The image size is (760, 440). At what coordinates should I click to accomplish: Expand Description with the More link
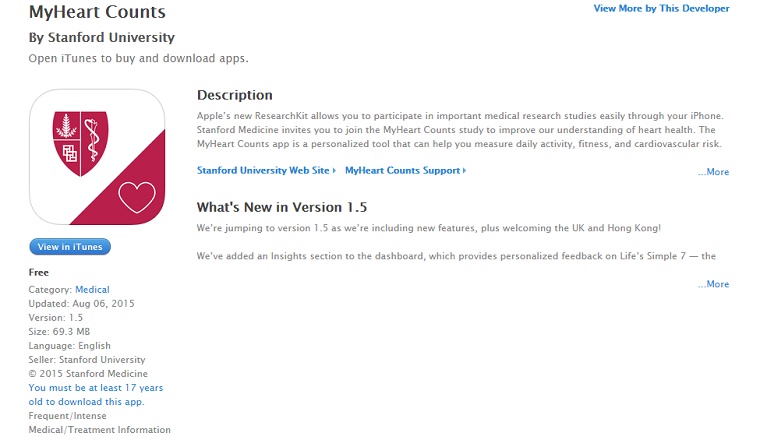pos(713,172)
